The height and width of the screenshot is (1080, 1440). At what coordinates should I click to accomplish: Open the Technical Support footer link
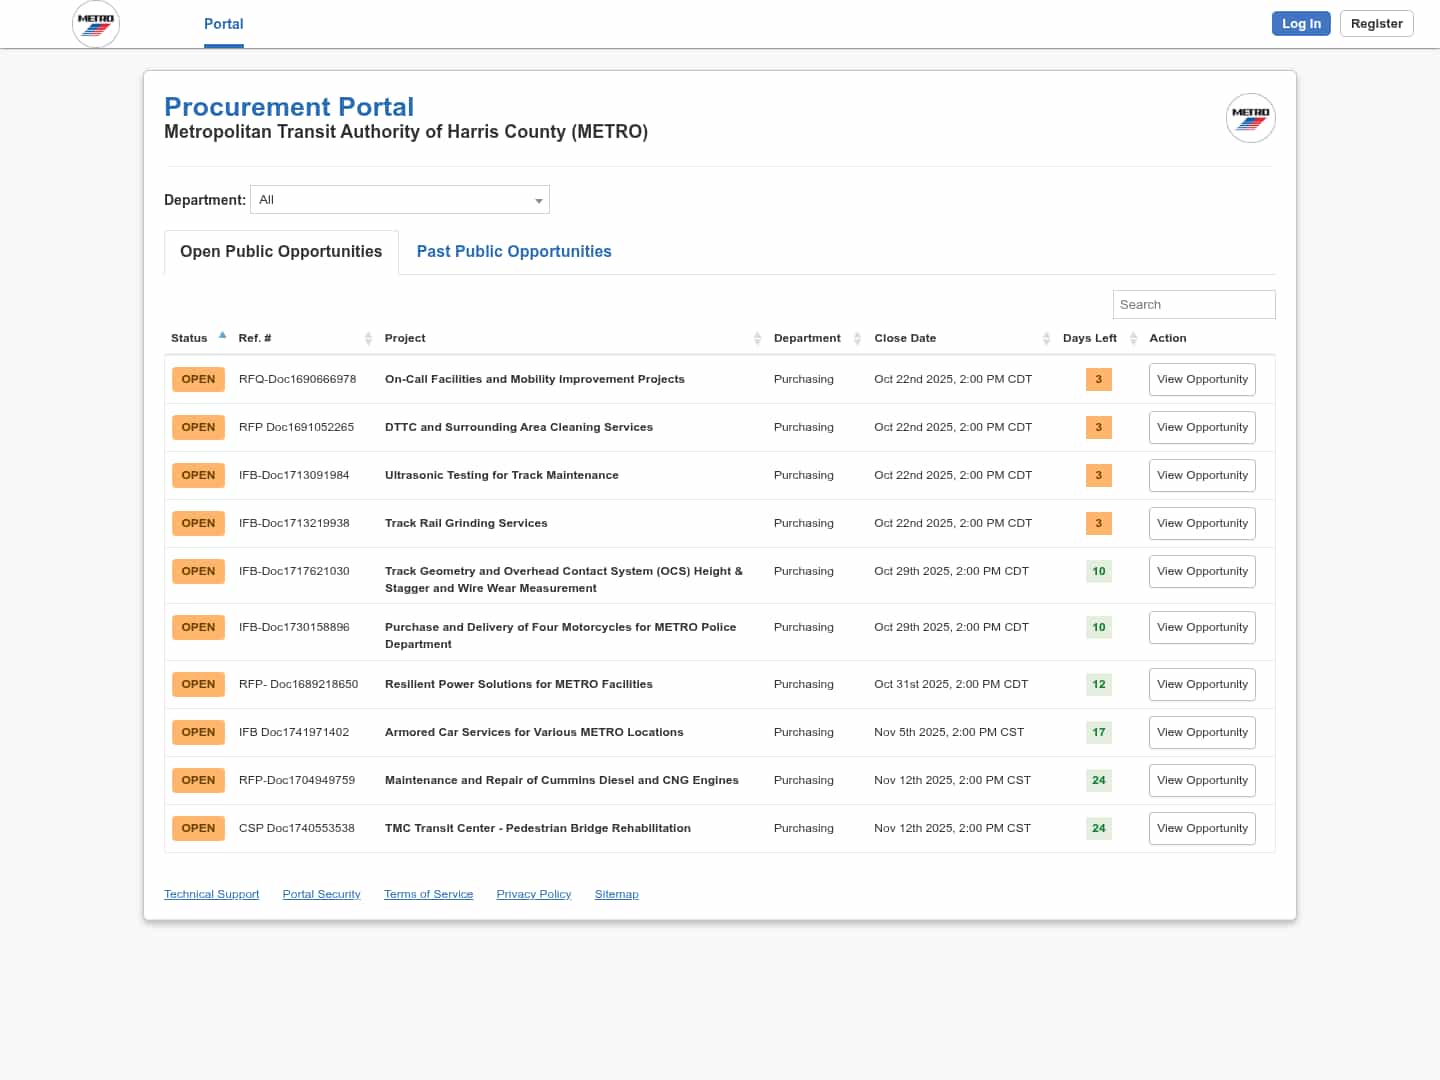[x=211, y=894]
